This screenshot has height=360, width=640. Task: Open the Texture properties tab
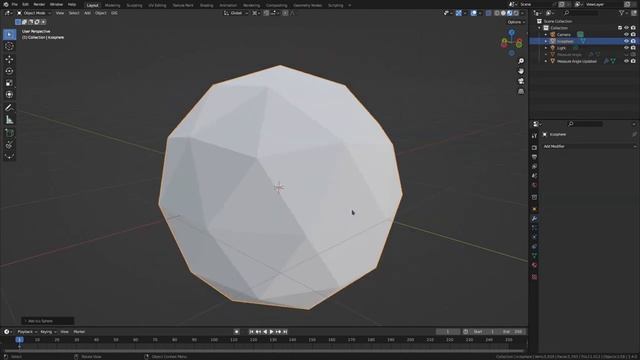(534, 277)
